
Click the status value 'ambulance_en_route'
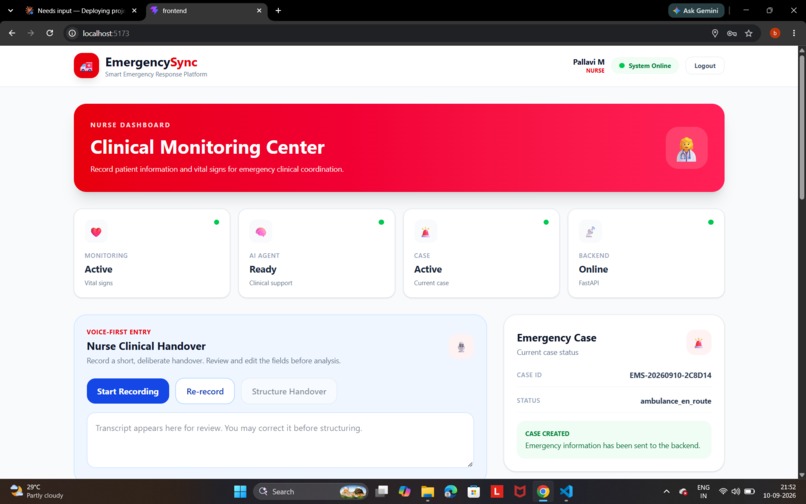(675, 401)
